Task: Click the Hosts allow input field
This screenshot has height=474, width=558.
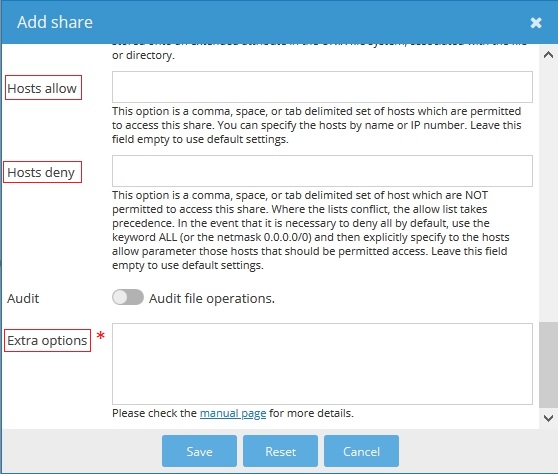Action: (x=322, y=87)
